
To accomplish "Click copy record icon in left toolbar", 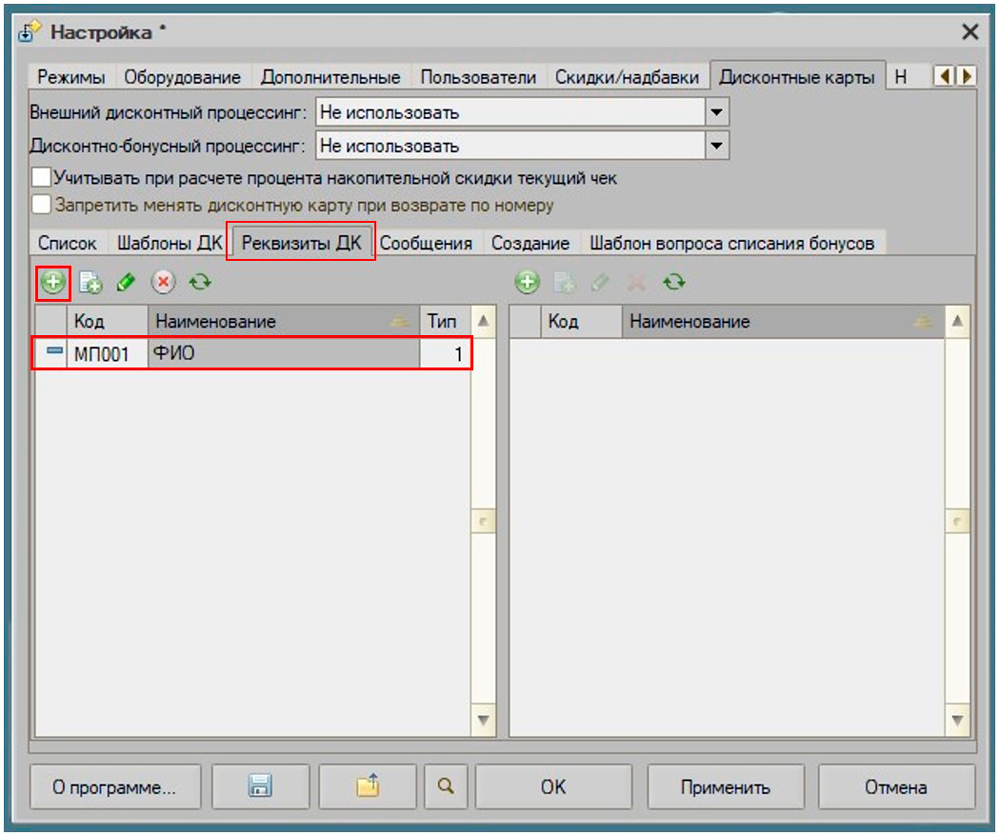I will coord(90,283).
